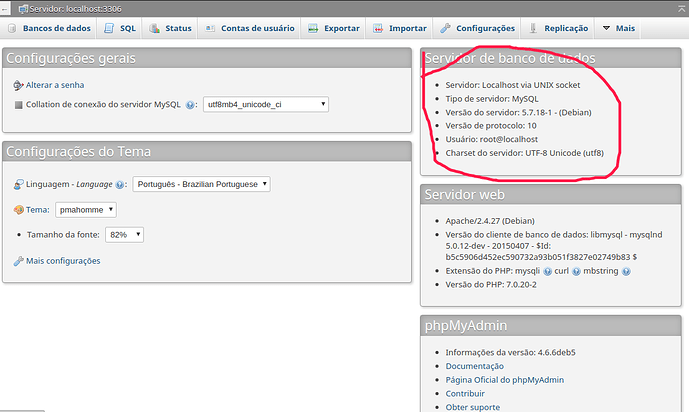
Task: Click Informações da versão: 4.6.6deb5 text
Action: click(x=511, y=353)
